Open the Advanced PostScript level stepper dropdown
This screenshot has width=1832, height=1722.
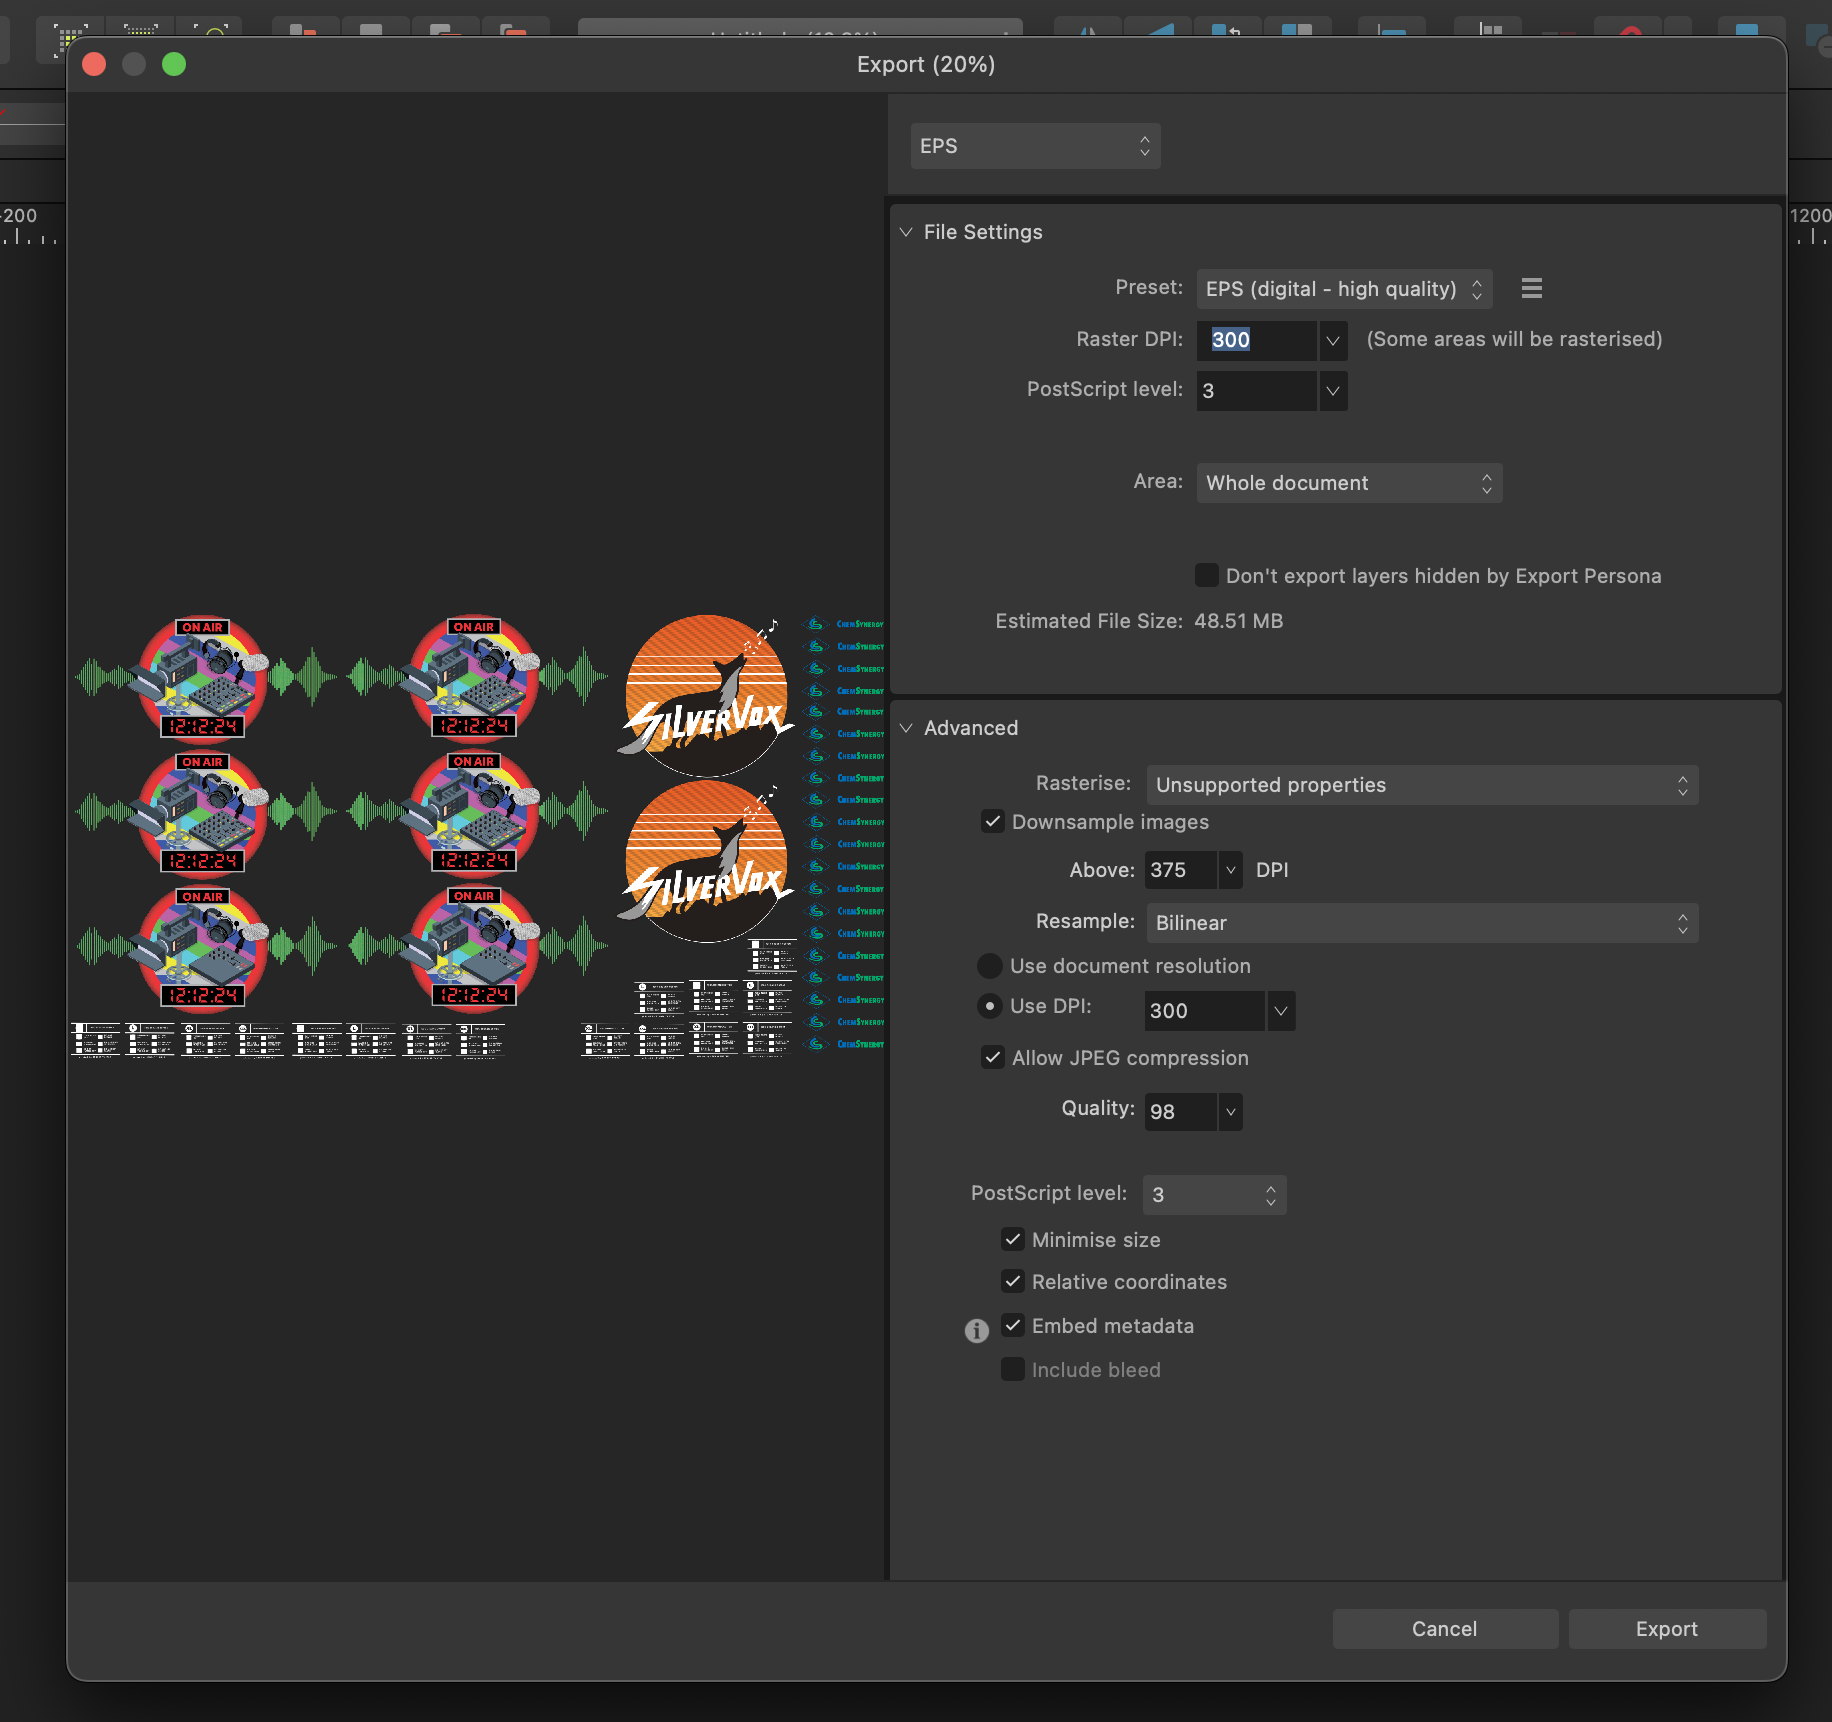click(x=1214, y=1195)
